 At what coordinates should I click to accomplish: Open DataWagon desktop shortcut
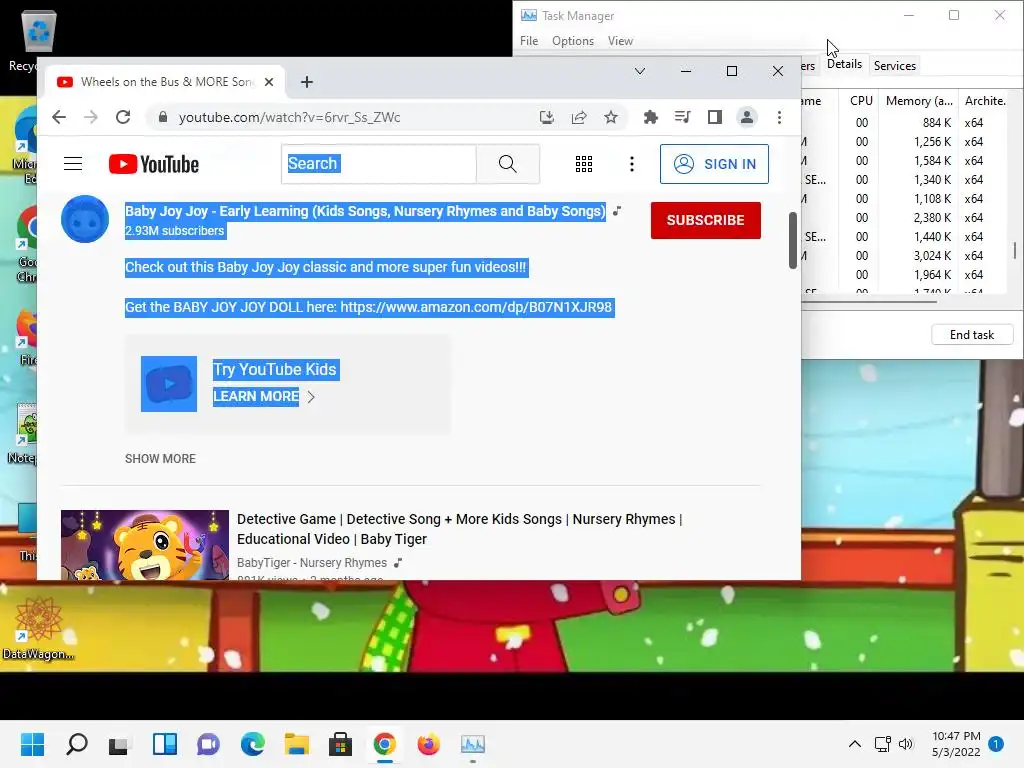38,628
